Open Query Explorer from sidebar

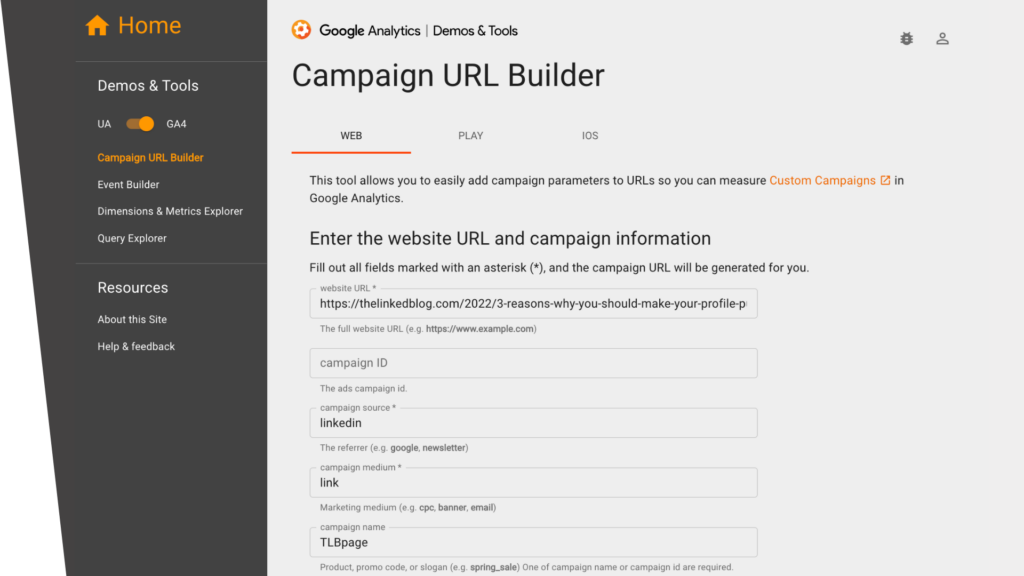click(132, 238)
